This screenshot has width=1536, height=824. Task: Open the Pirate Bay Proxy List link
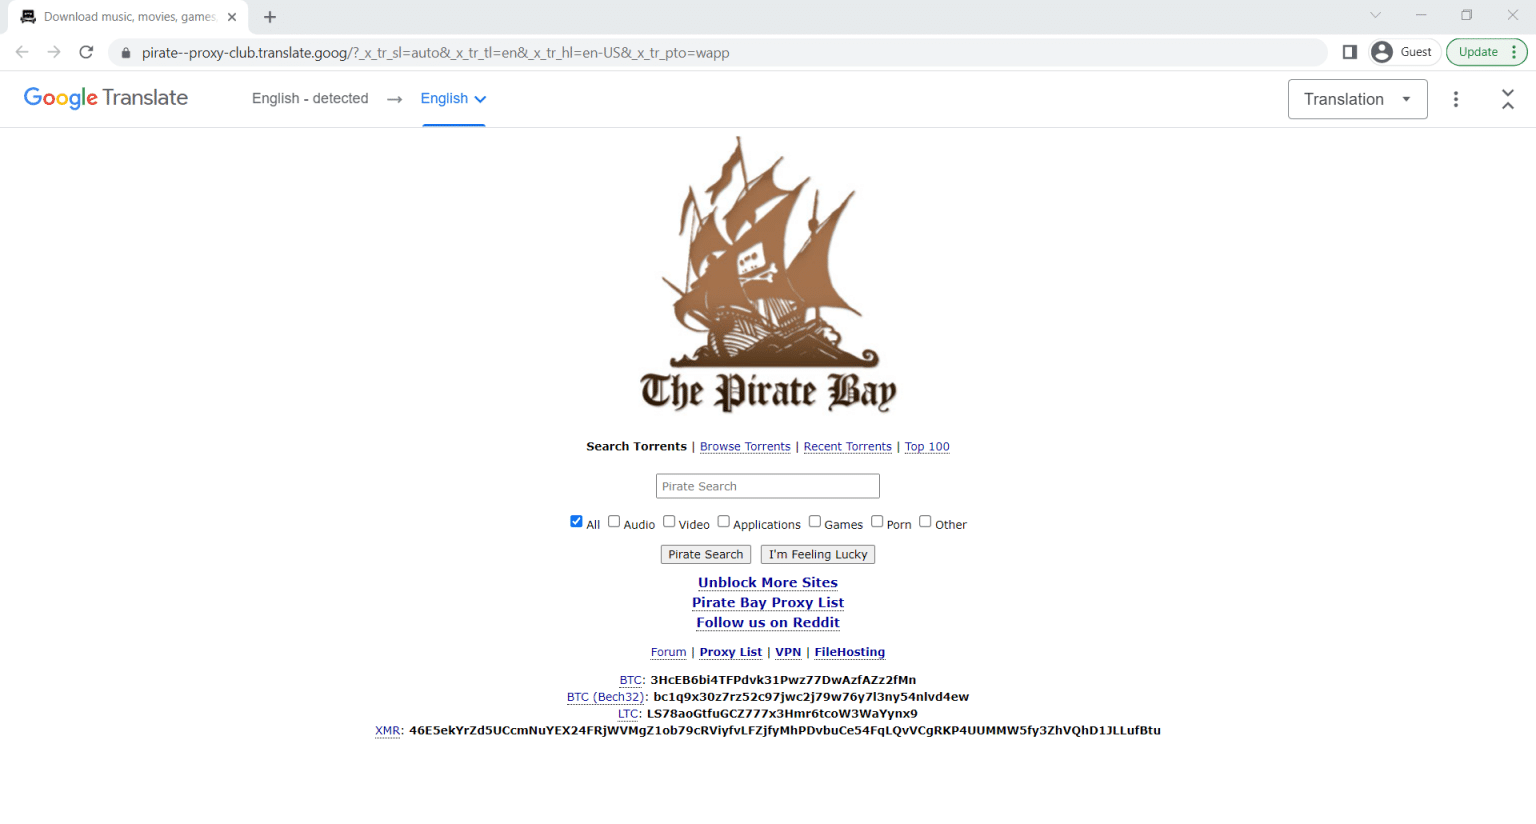[x=768, y=602]
